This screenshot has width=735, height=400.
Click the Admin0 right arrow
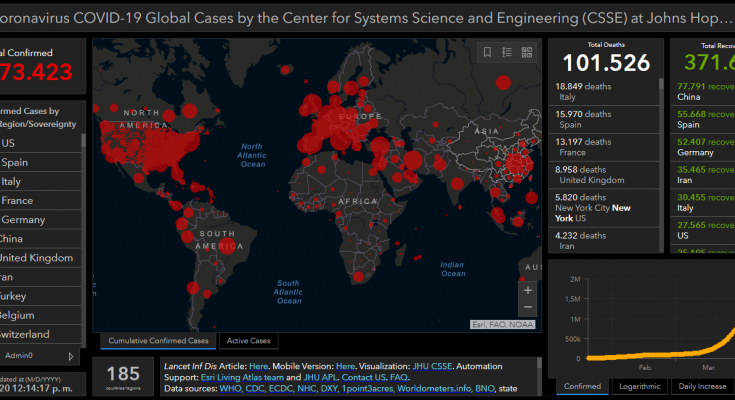pyautogui.click(x=71, y=356)
